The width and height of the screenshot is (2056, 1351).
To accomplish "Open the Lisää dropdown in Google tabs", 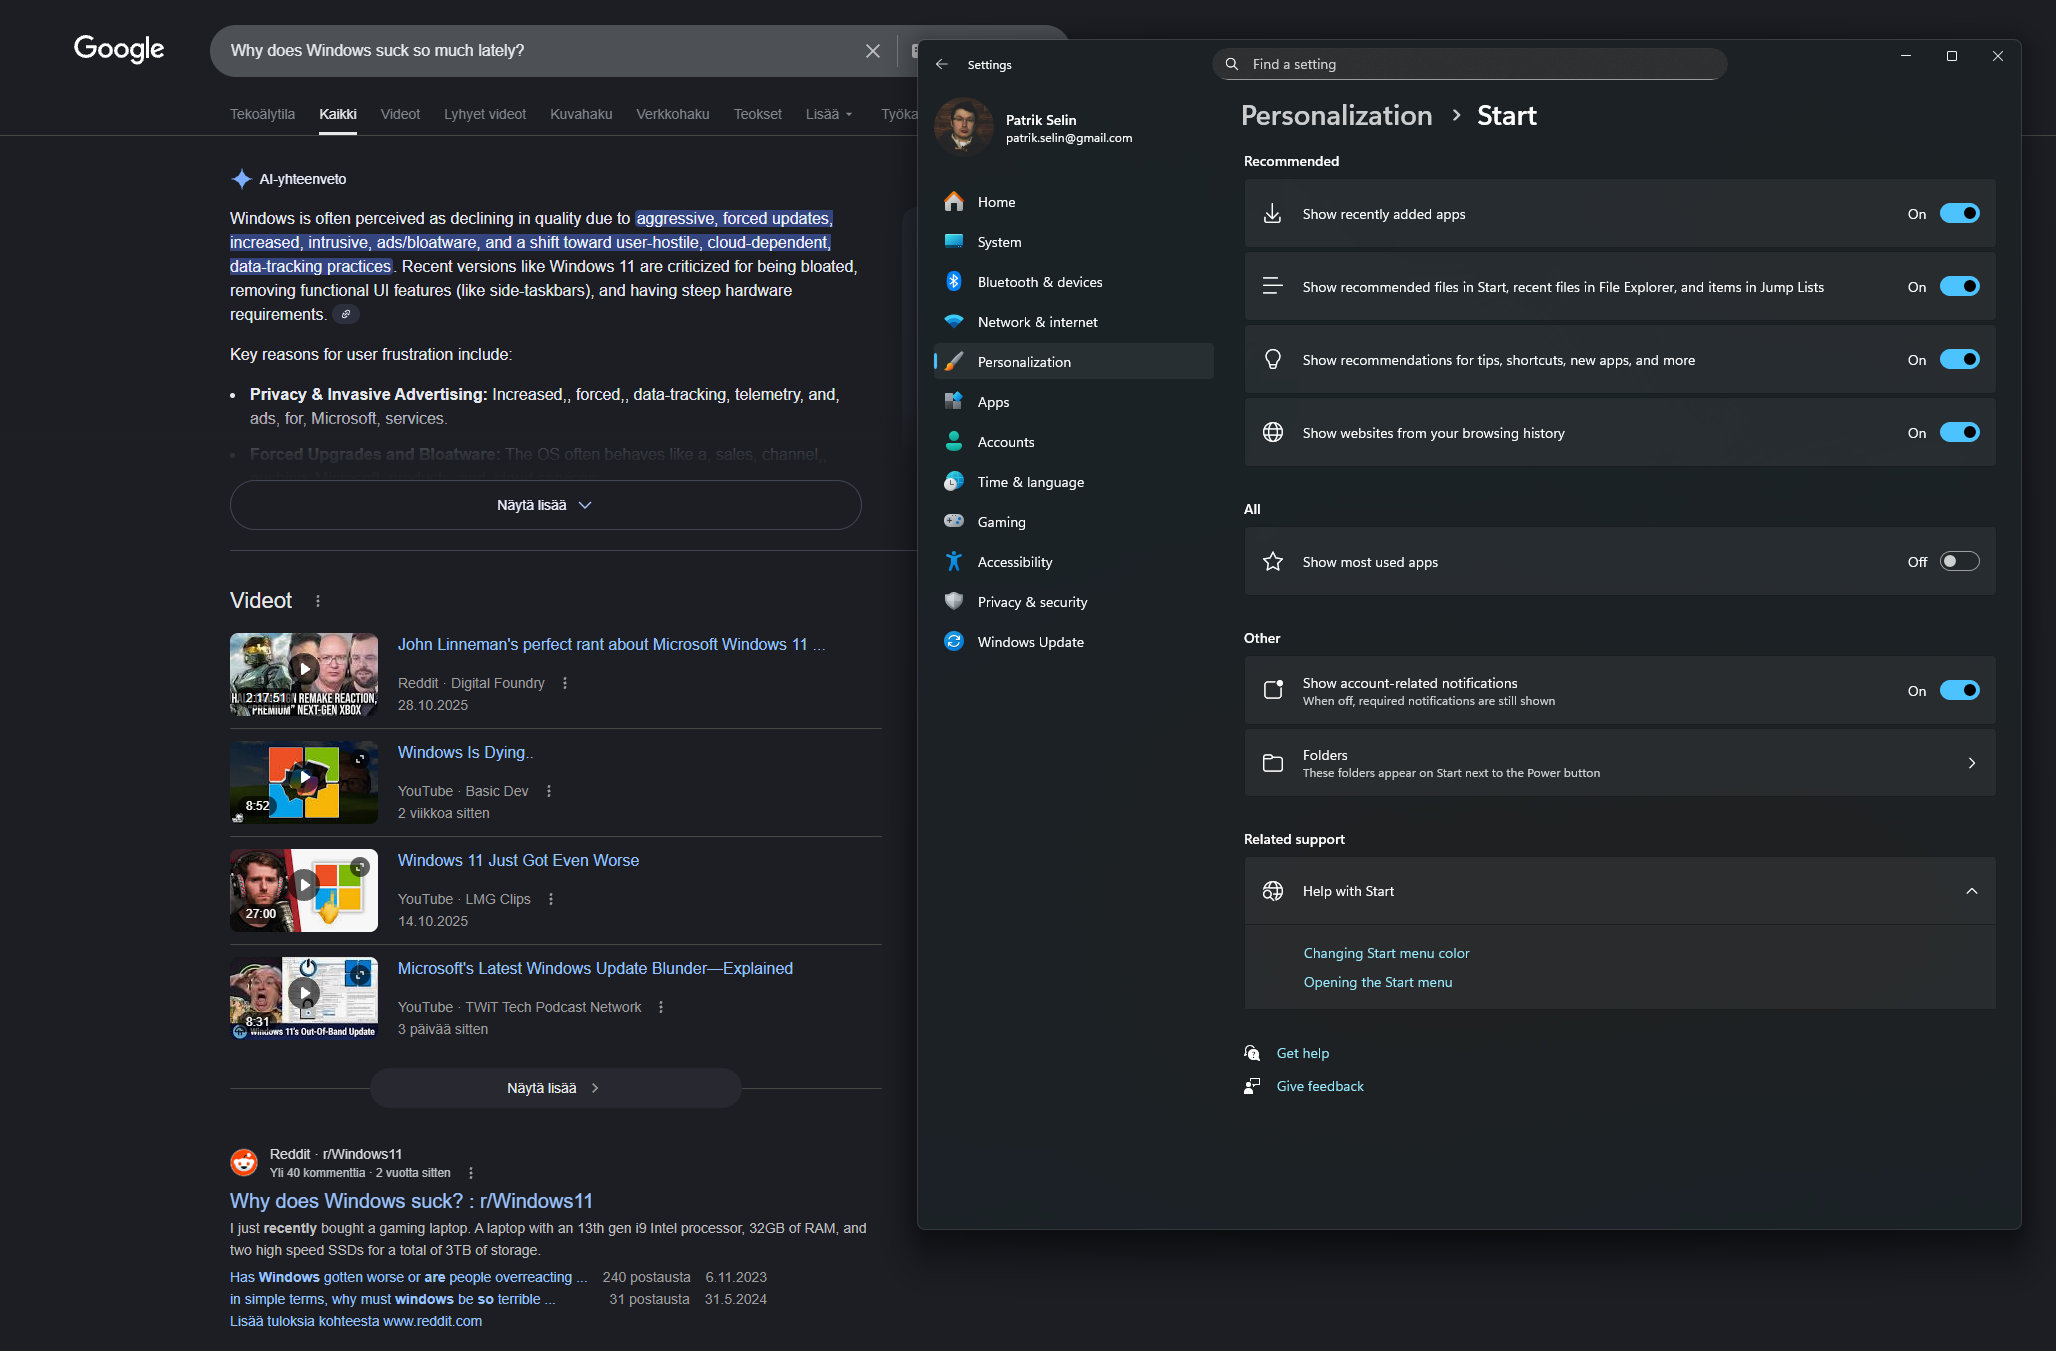I will pos(829,114).
